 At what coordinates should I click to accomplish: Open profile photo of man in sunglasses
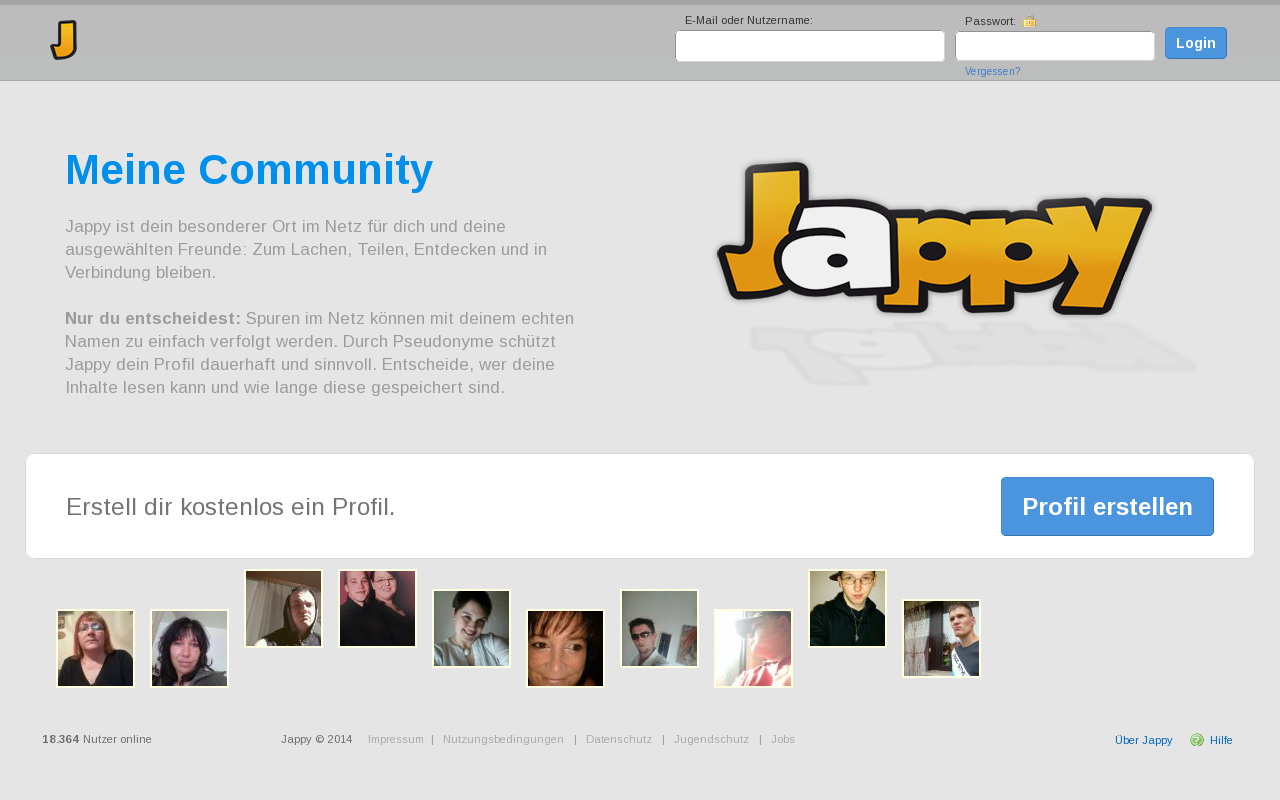point(659,629)
